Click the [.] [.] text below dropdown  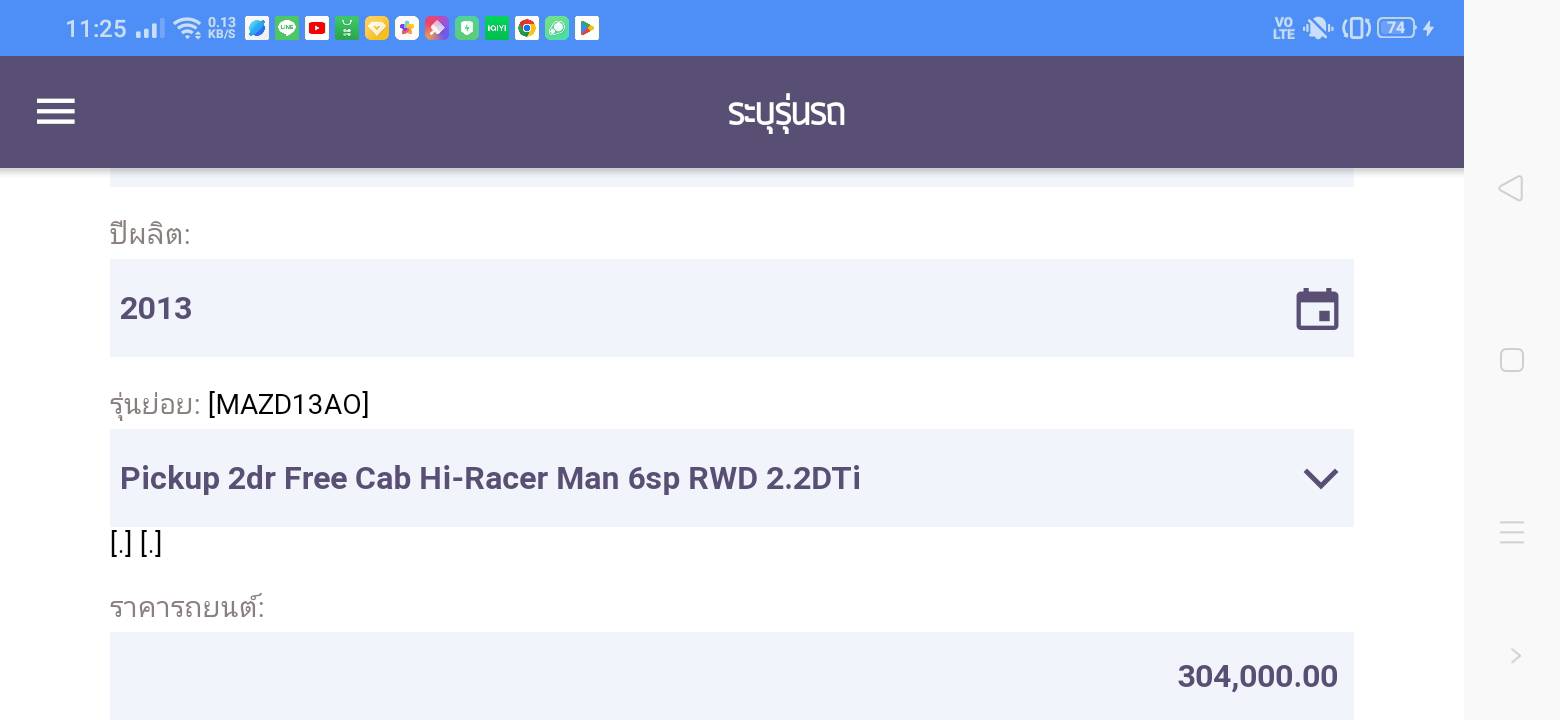click(x=136, y=544)
